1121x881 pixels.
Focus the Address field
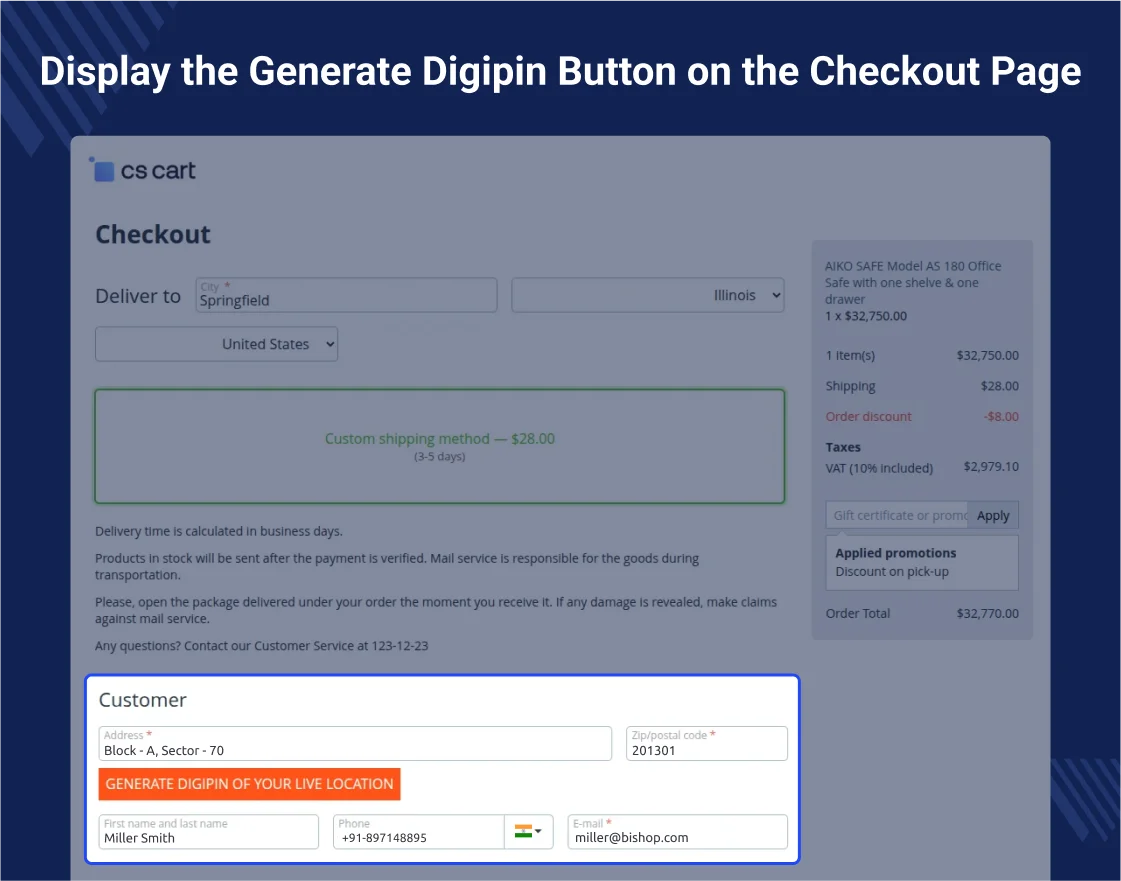(355, 744)
